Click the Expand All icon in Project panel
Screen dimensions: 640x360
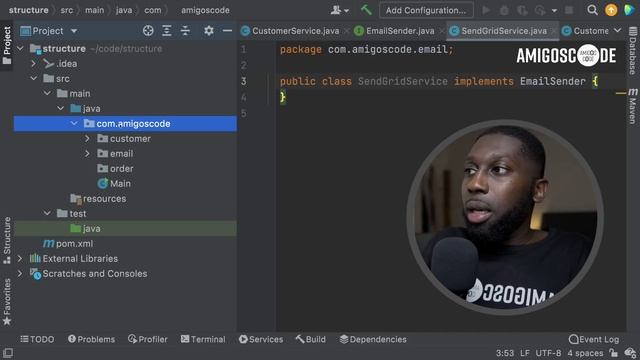coord(167,31)
